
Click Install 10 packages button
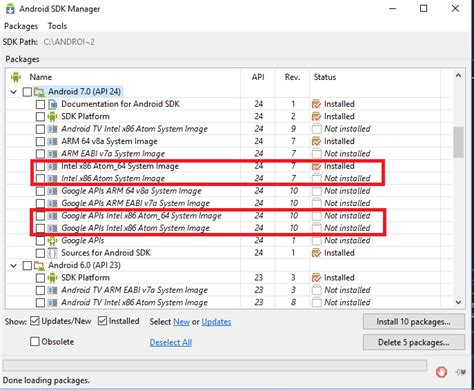tap(413, 322)
